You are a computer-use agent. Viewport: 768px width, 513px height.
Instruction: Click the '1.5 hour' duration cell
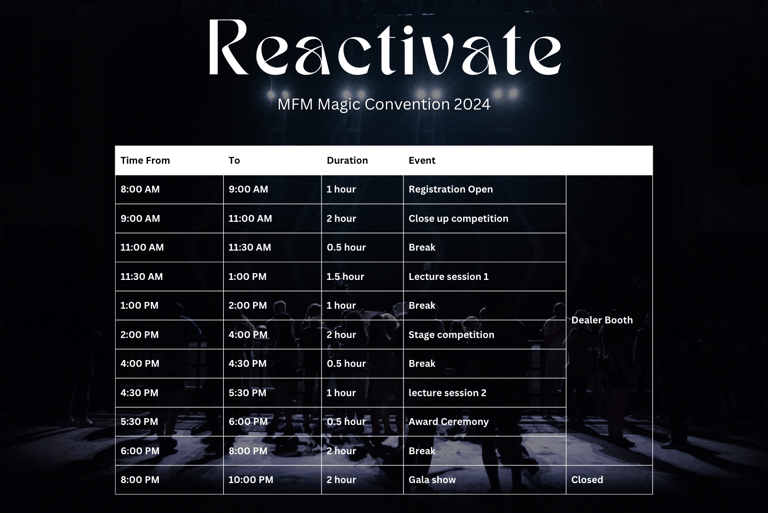(x=362, y=276)
